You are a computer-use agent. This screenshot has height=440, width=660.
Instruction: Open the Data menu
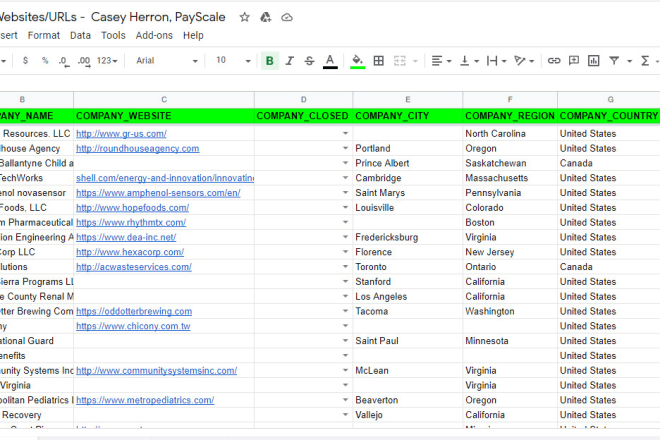pyautogui.click(x=80, y=35)
